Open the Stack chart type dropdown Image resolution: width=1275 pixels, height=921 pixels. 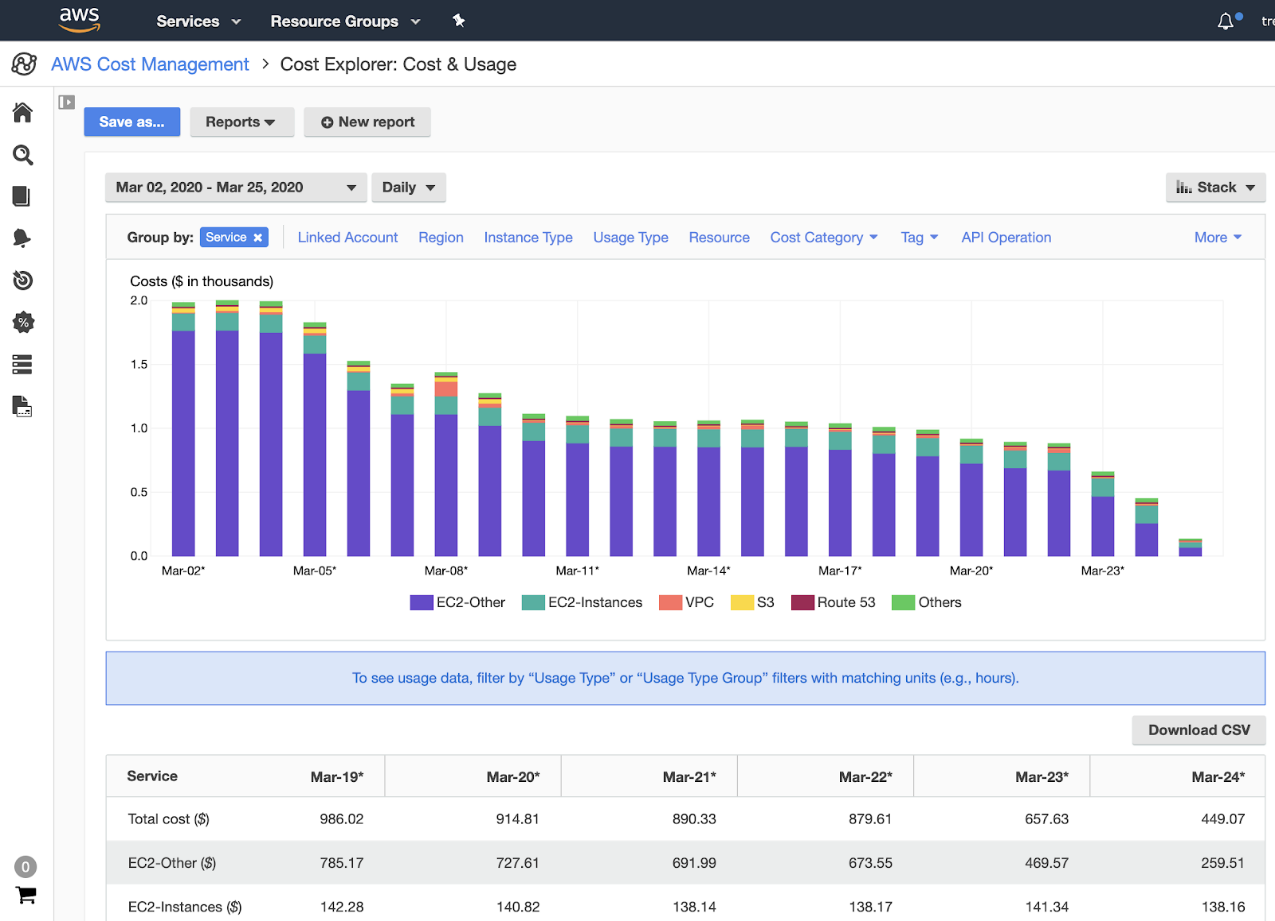click(1216, 187)
